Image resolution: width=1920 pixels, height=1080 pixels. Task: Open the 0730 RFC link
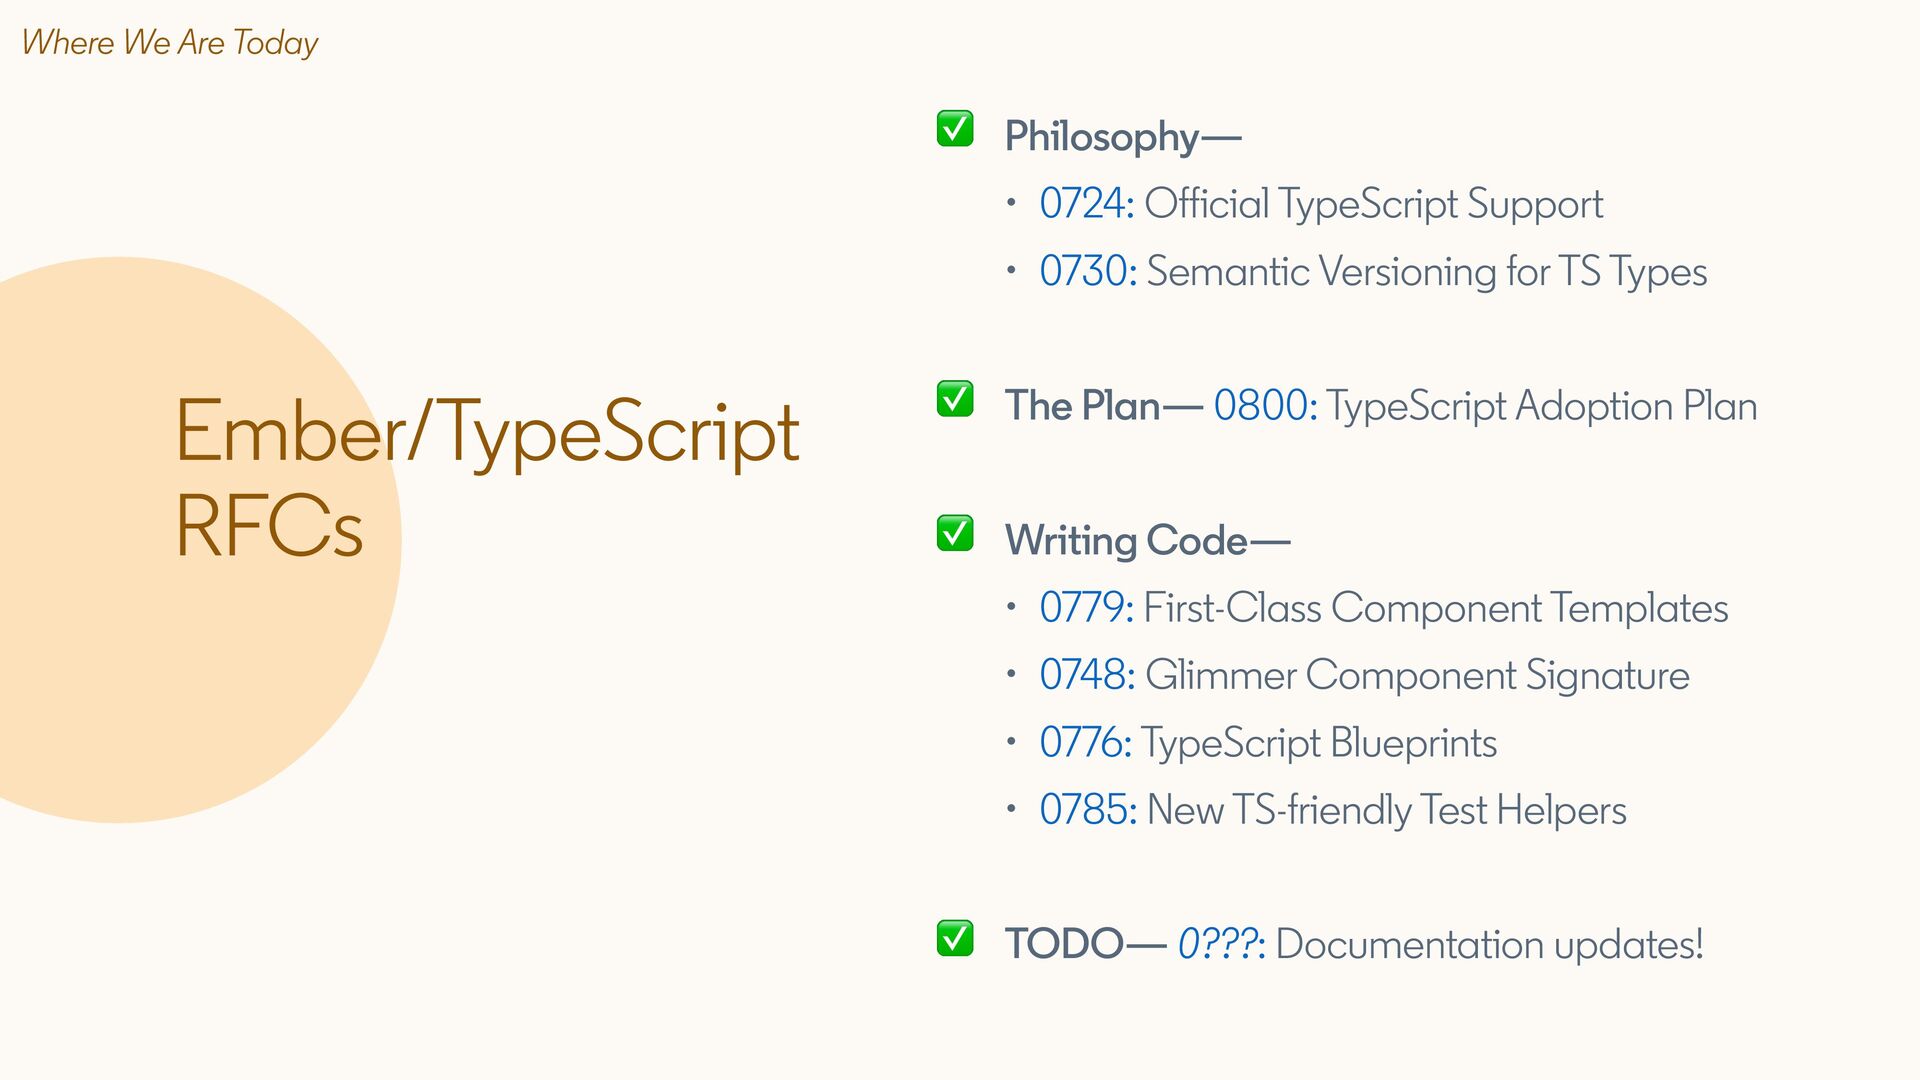[1088, 271]
